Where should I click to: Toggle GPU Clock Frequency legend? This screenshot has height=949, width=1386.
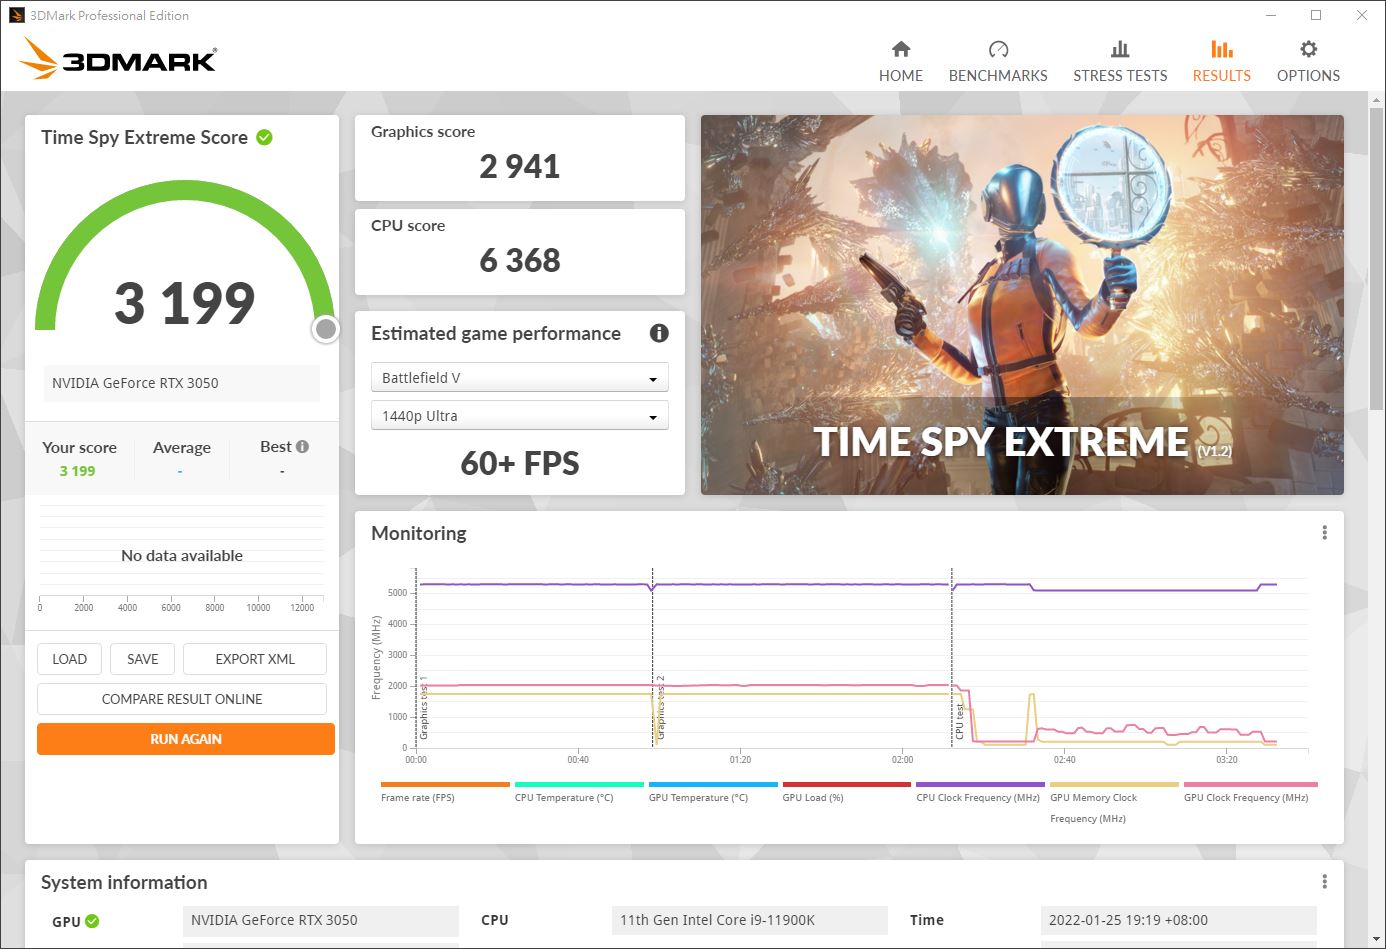point(1248,792)
